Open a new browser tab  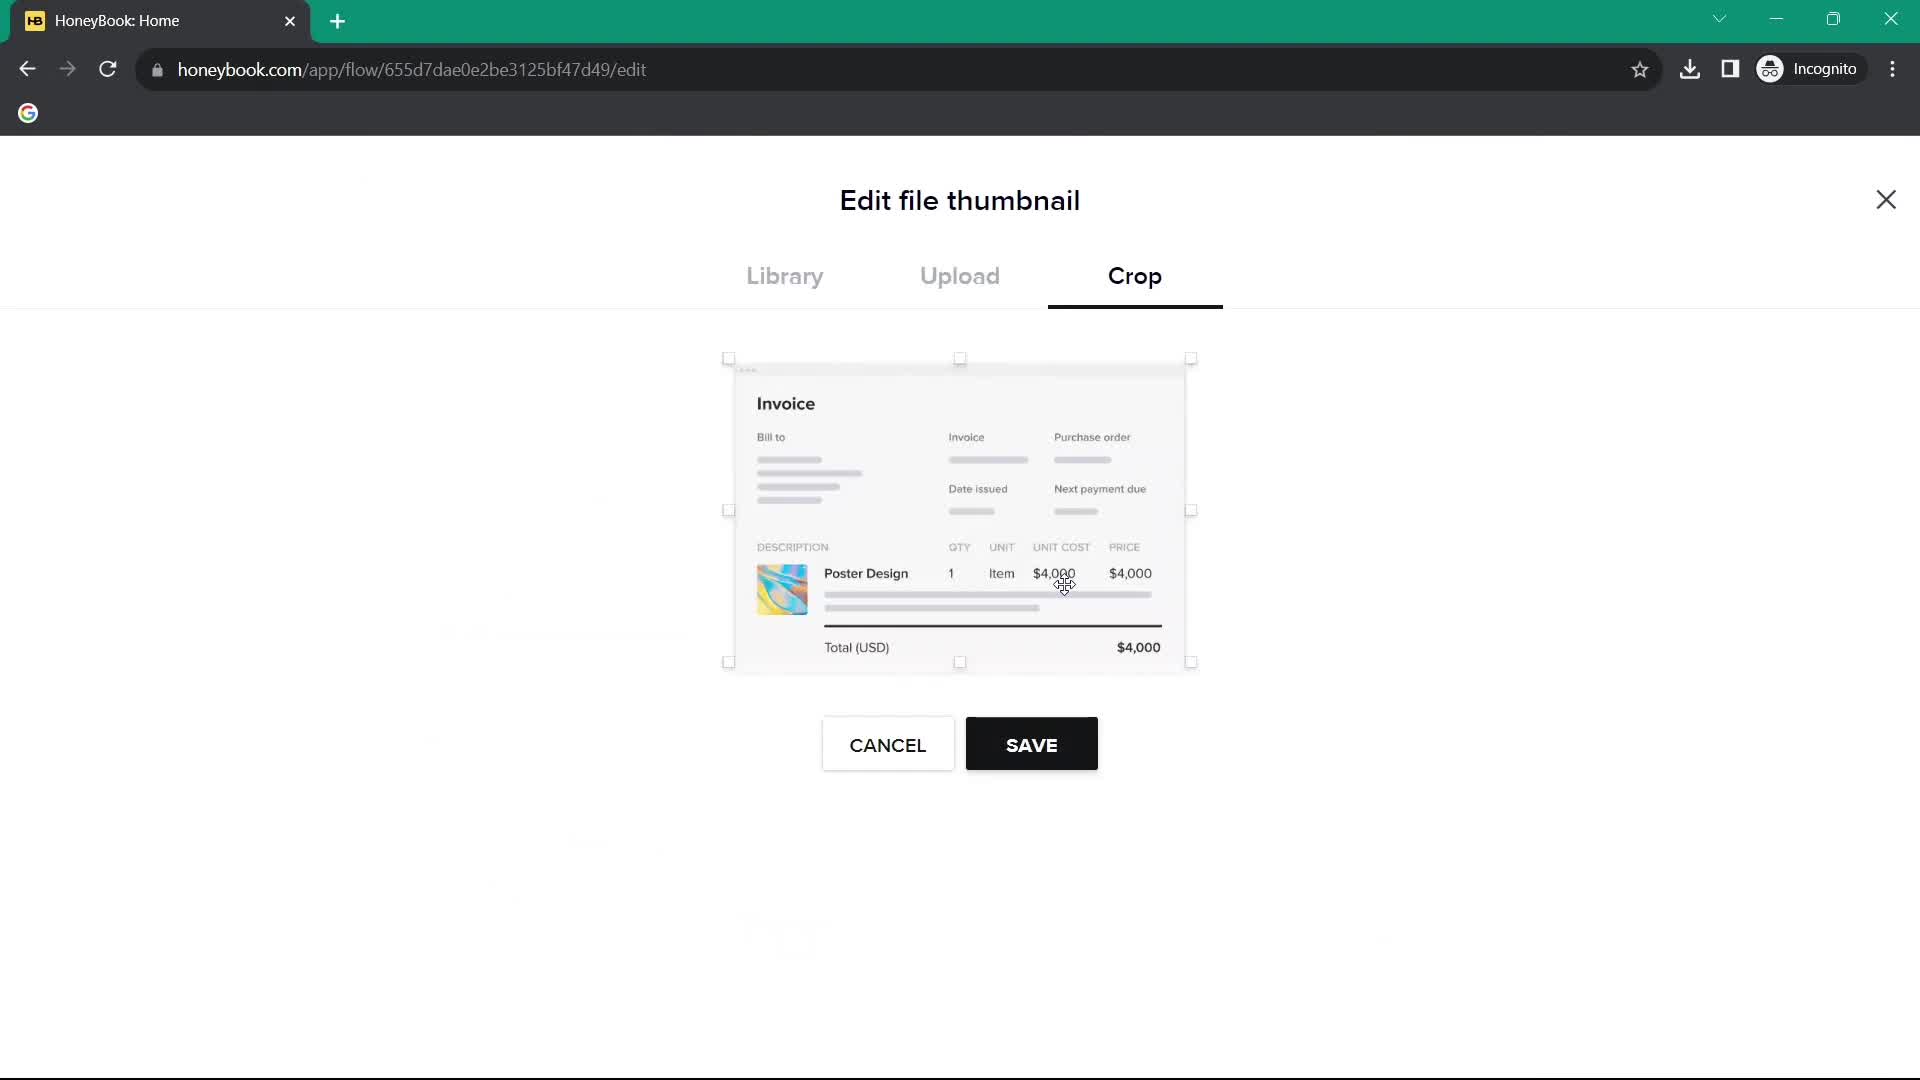pos(338,21)
